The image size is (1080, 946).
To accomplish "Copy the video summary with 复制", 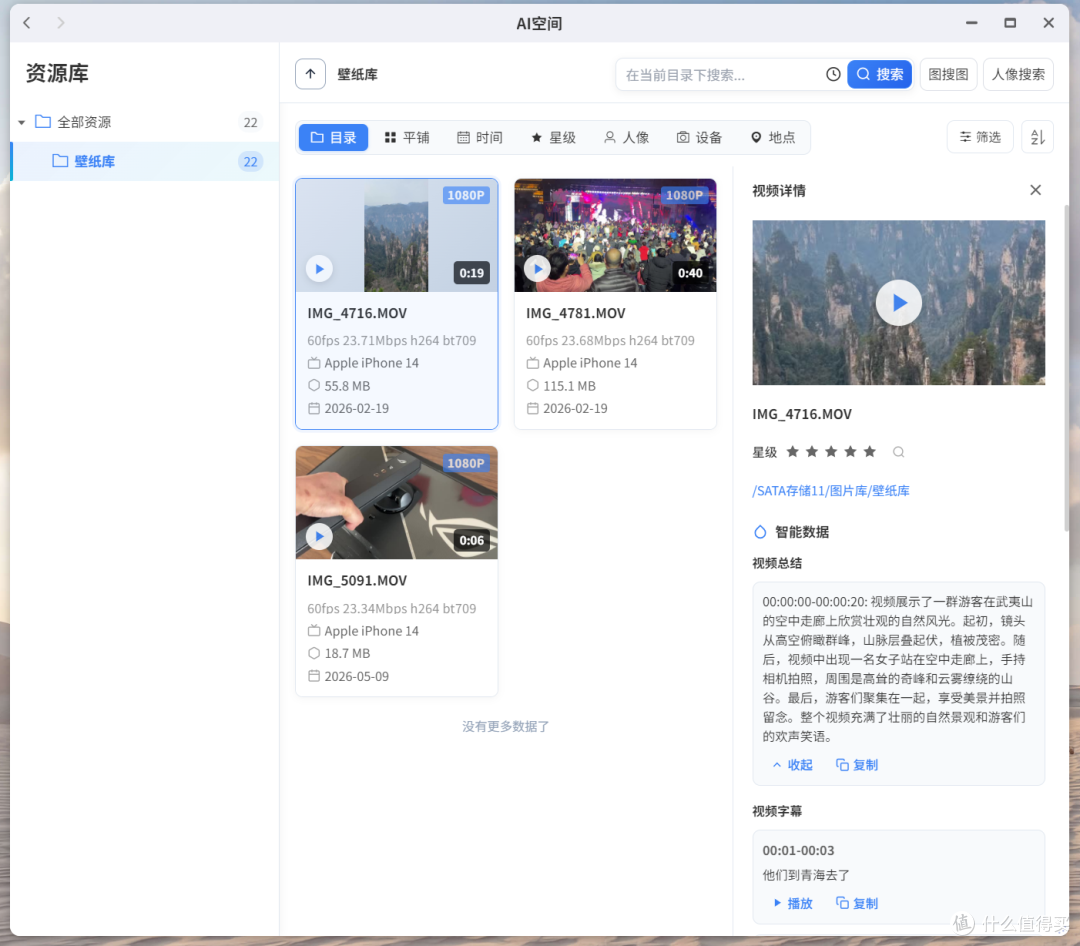I will [x=857, y=765].
